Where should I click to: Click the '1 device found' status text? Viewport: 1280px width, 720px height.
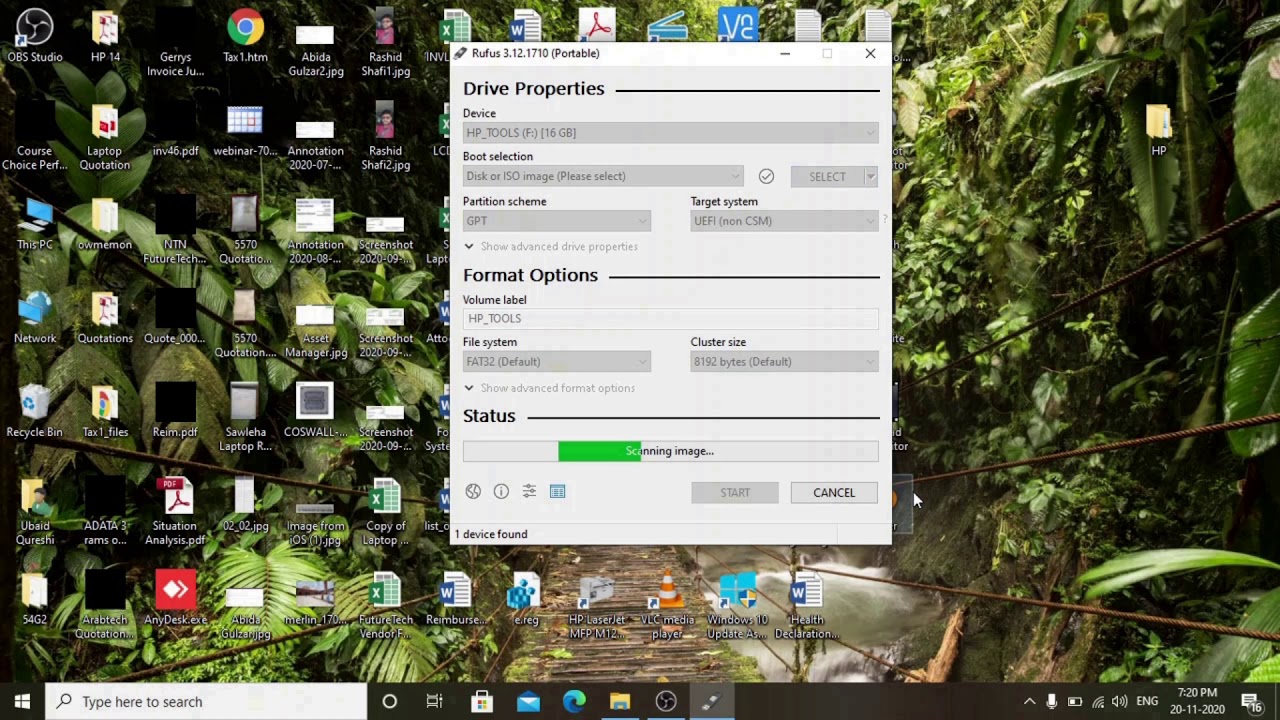491,534
